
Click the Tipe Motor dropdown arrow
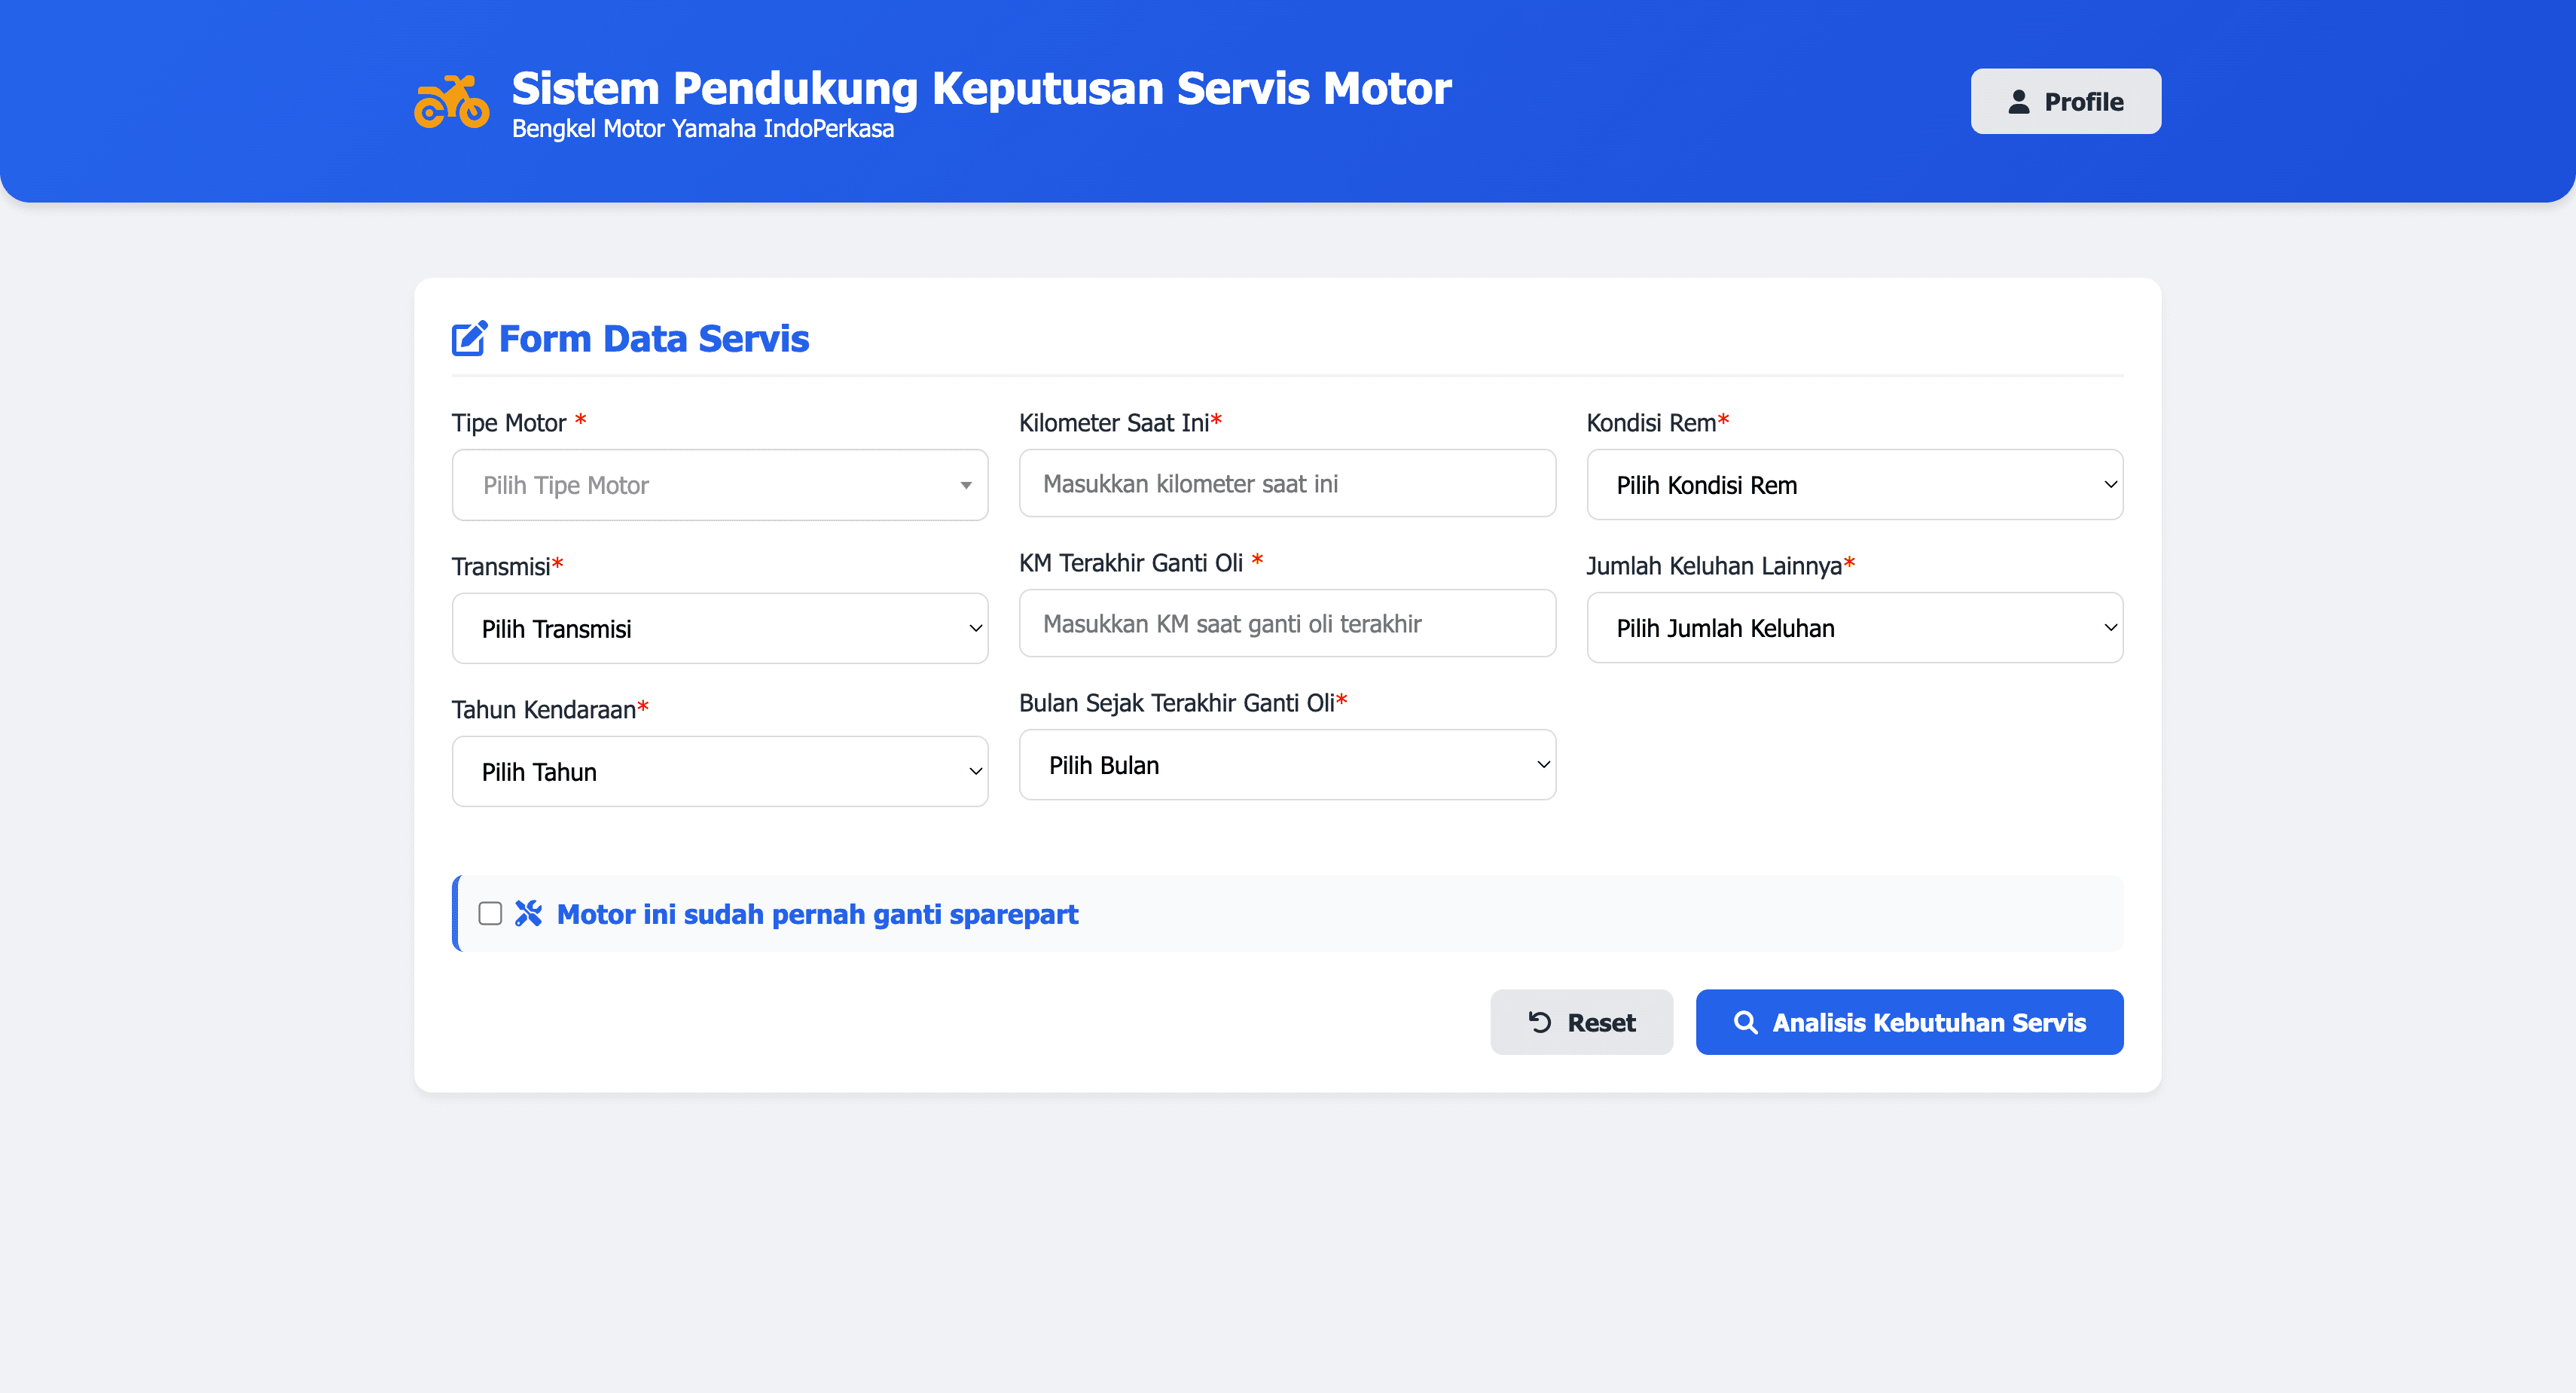coord(965,486)
